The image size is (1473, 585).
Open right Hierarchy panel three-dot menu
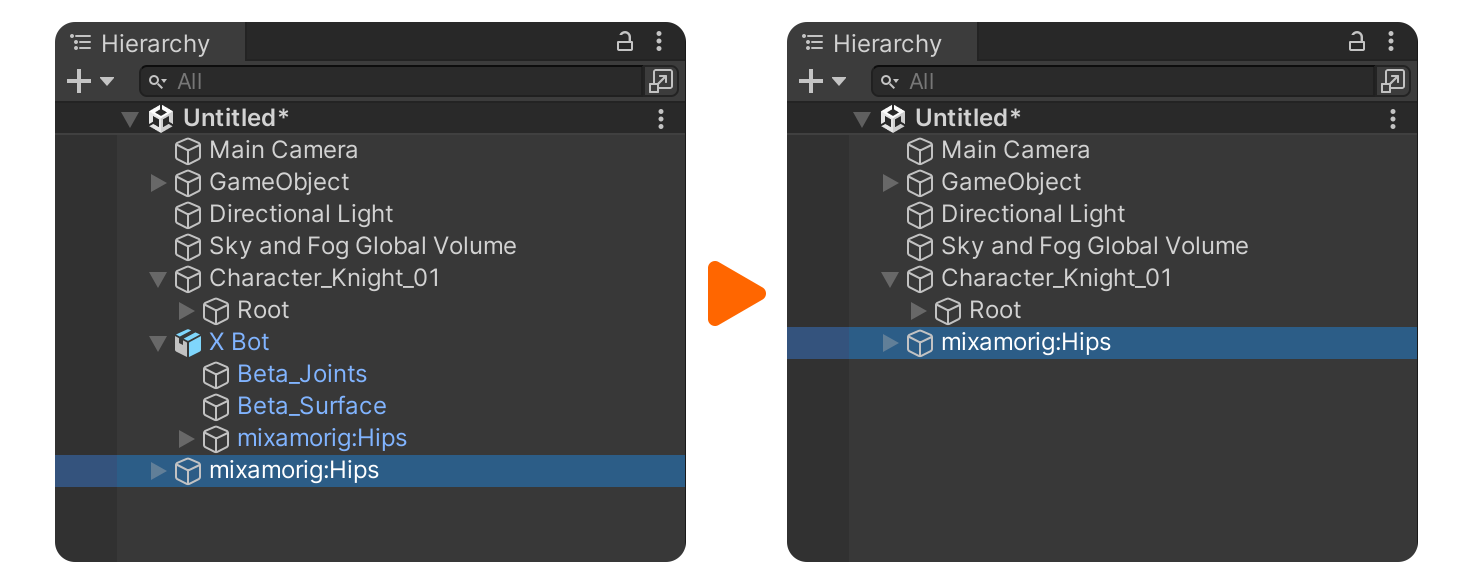pos(1391,42)
